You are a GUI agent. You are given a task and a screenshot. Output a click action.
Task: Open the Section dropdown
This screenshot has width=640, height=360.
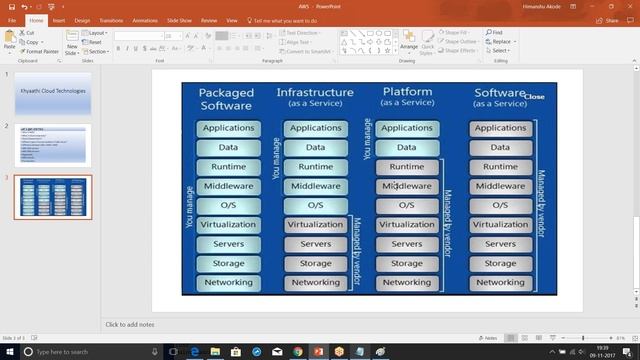click(96, 51)
